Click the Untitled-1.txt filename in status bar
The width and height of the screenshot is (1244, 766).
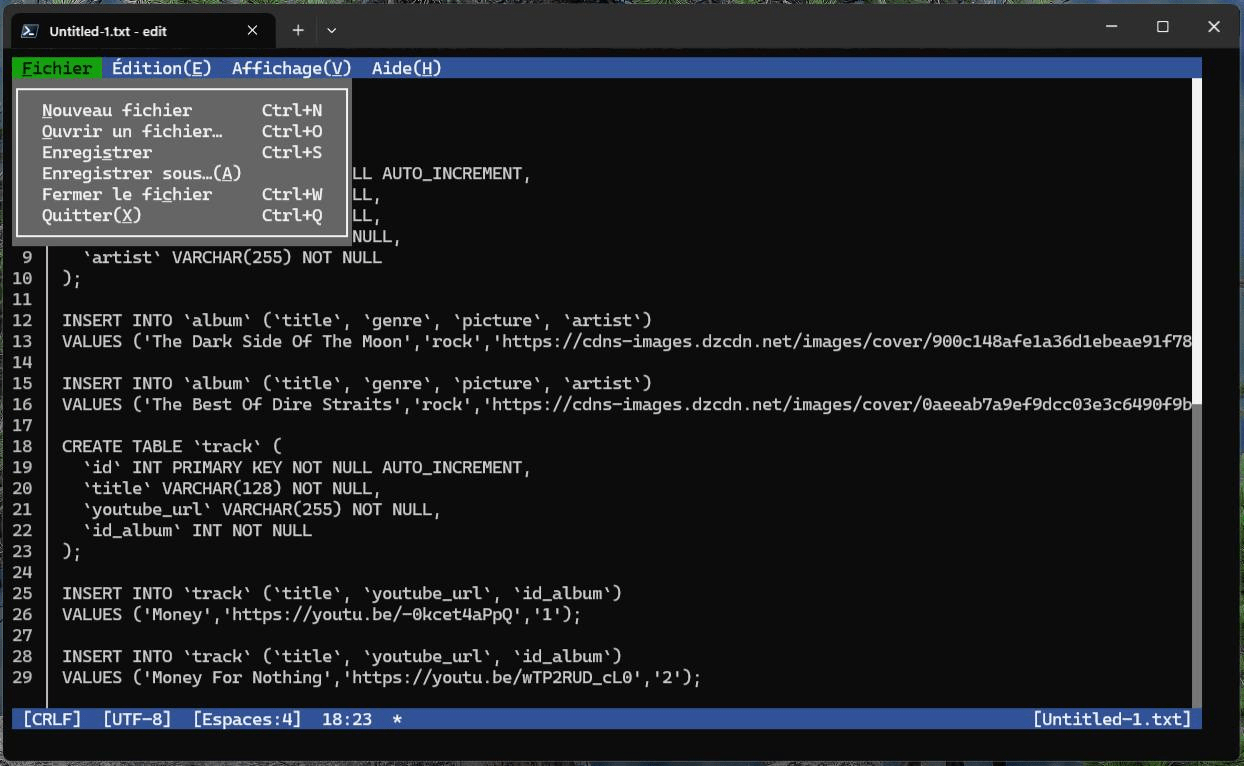coord(1111,719)
